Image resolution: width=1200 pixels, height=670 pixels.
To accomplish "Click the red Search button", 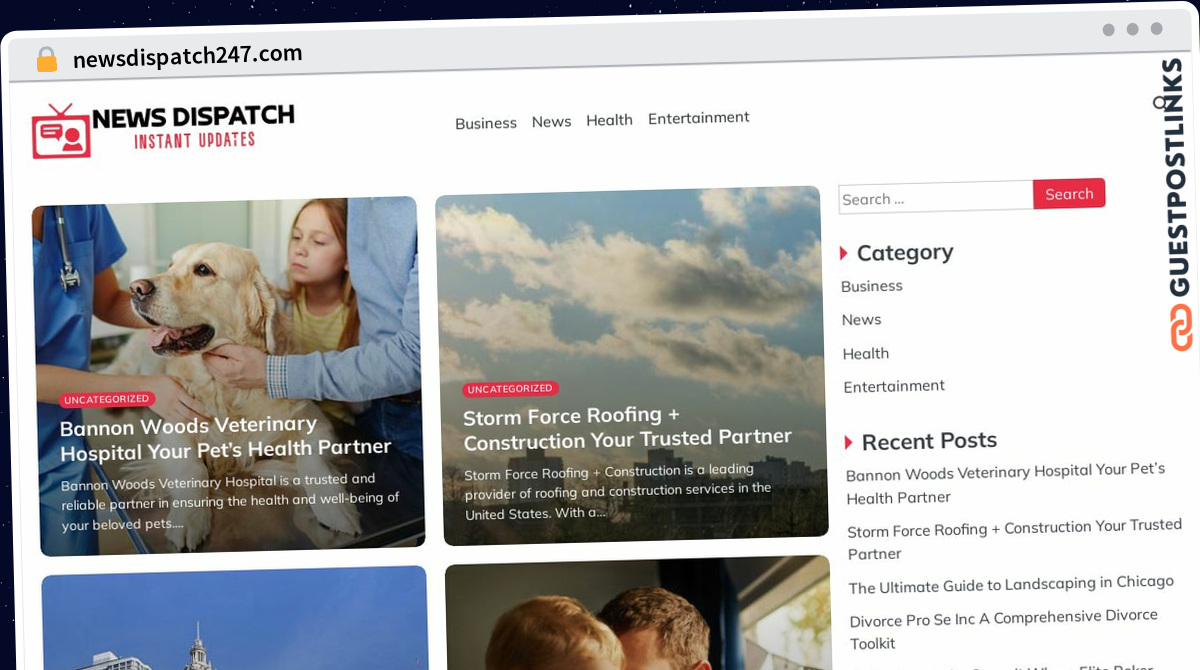I will click(1069, 194).
